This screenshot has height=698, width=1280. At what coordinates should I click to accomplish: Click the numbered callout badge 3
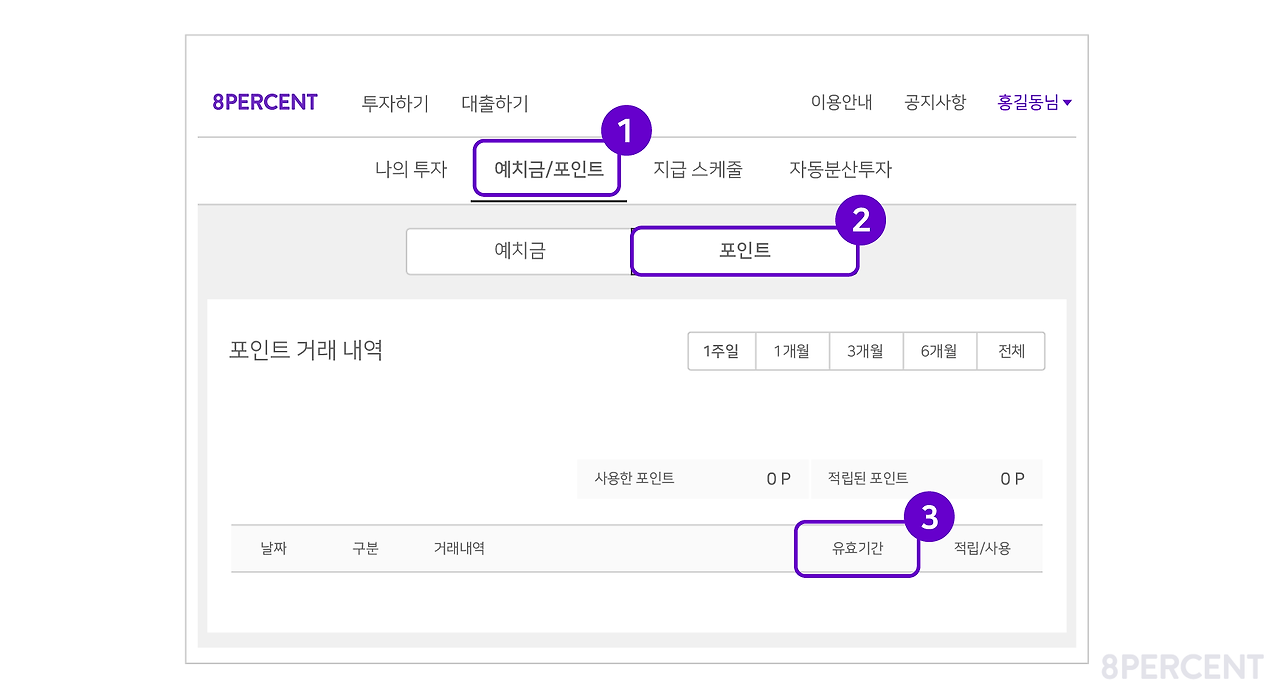[x=927, y=515]
